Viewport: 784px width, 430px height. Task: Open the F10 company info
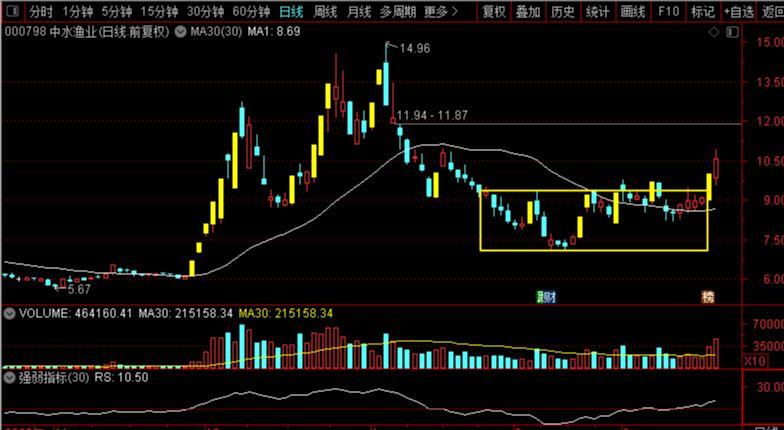[x=668, y=11]
